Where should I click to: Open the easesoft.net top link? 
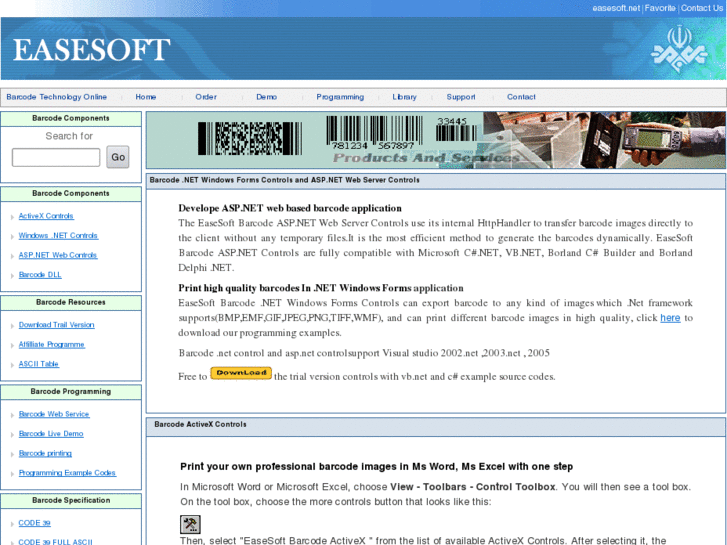[616, 8]
